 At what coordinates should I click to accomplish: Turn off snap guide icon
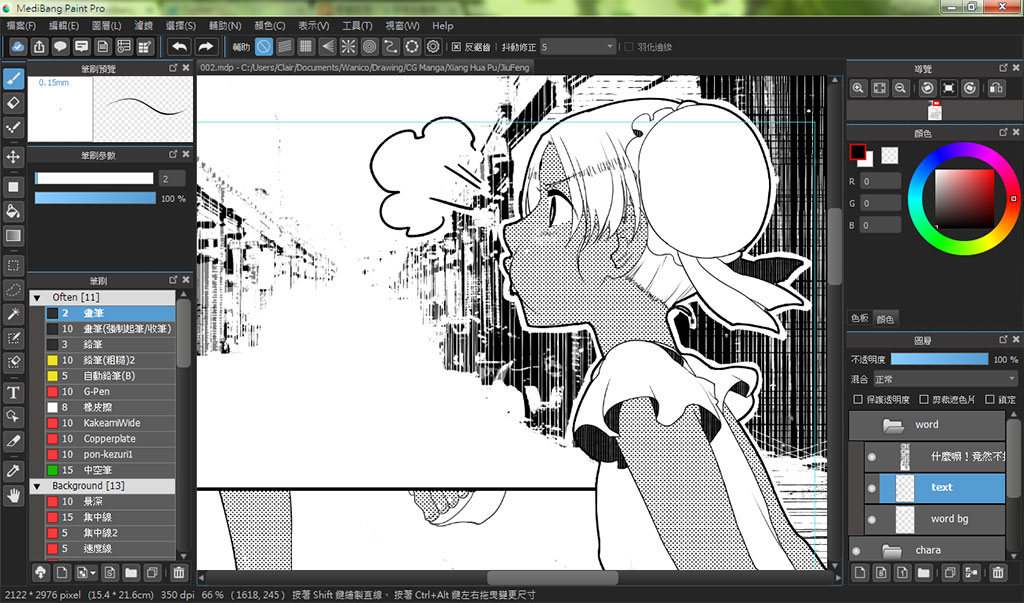[264, 46]
